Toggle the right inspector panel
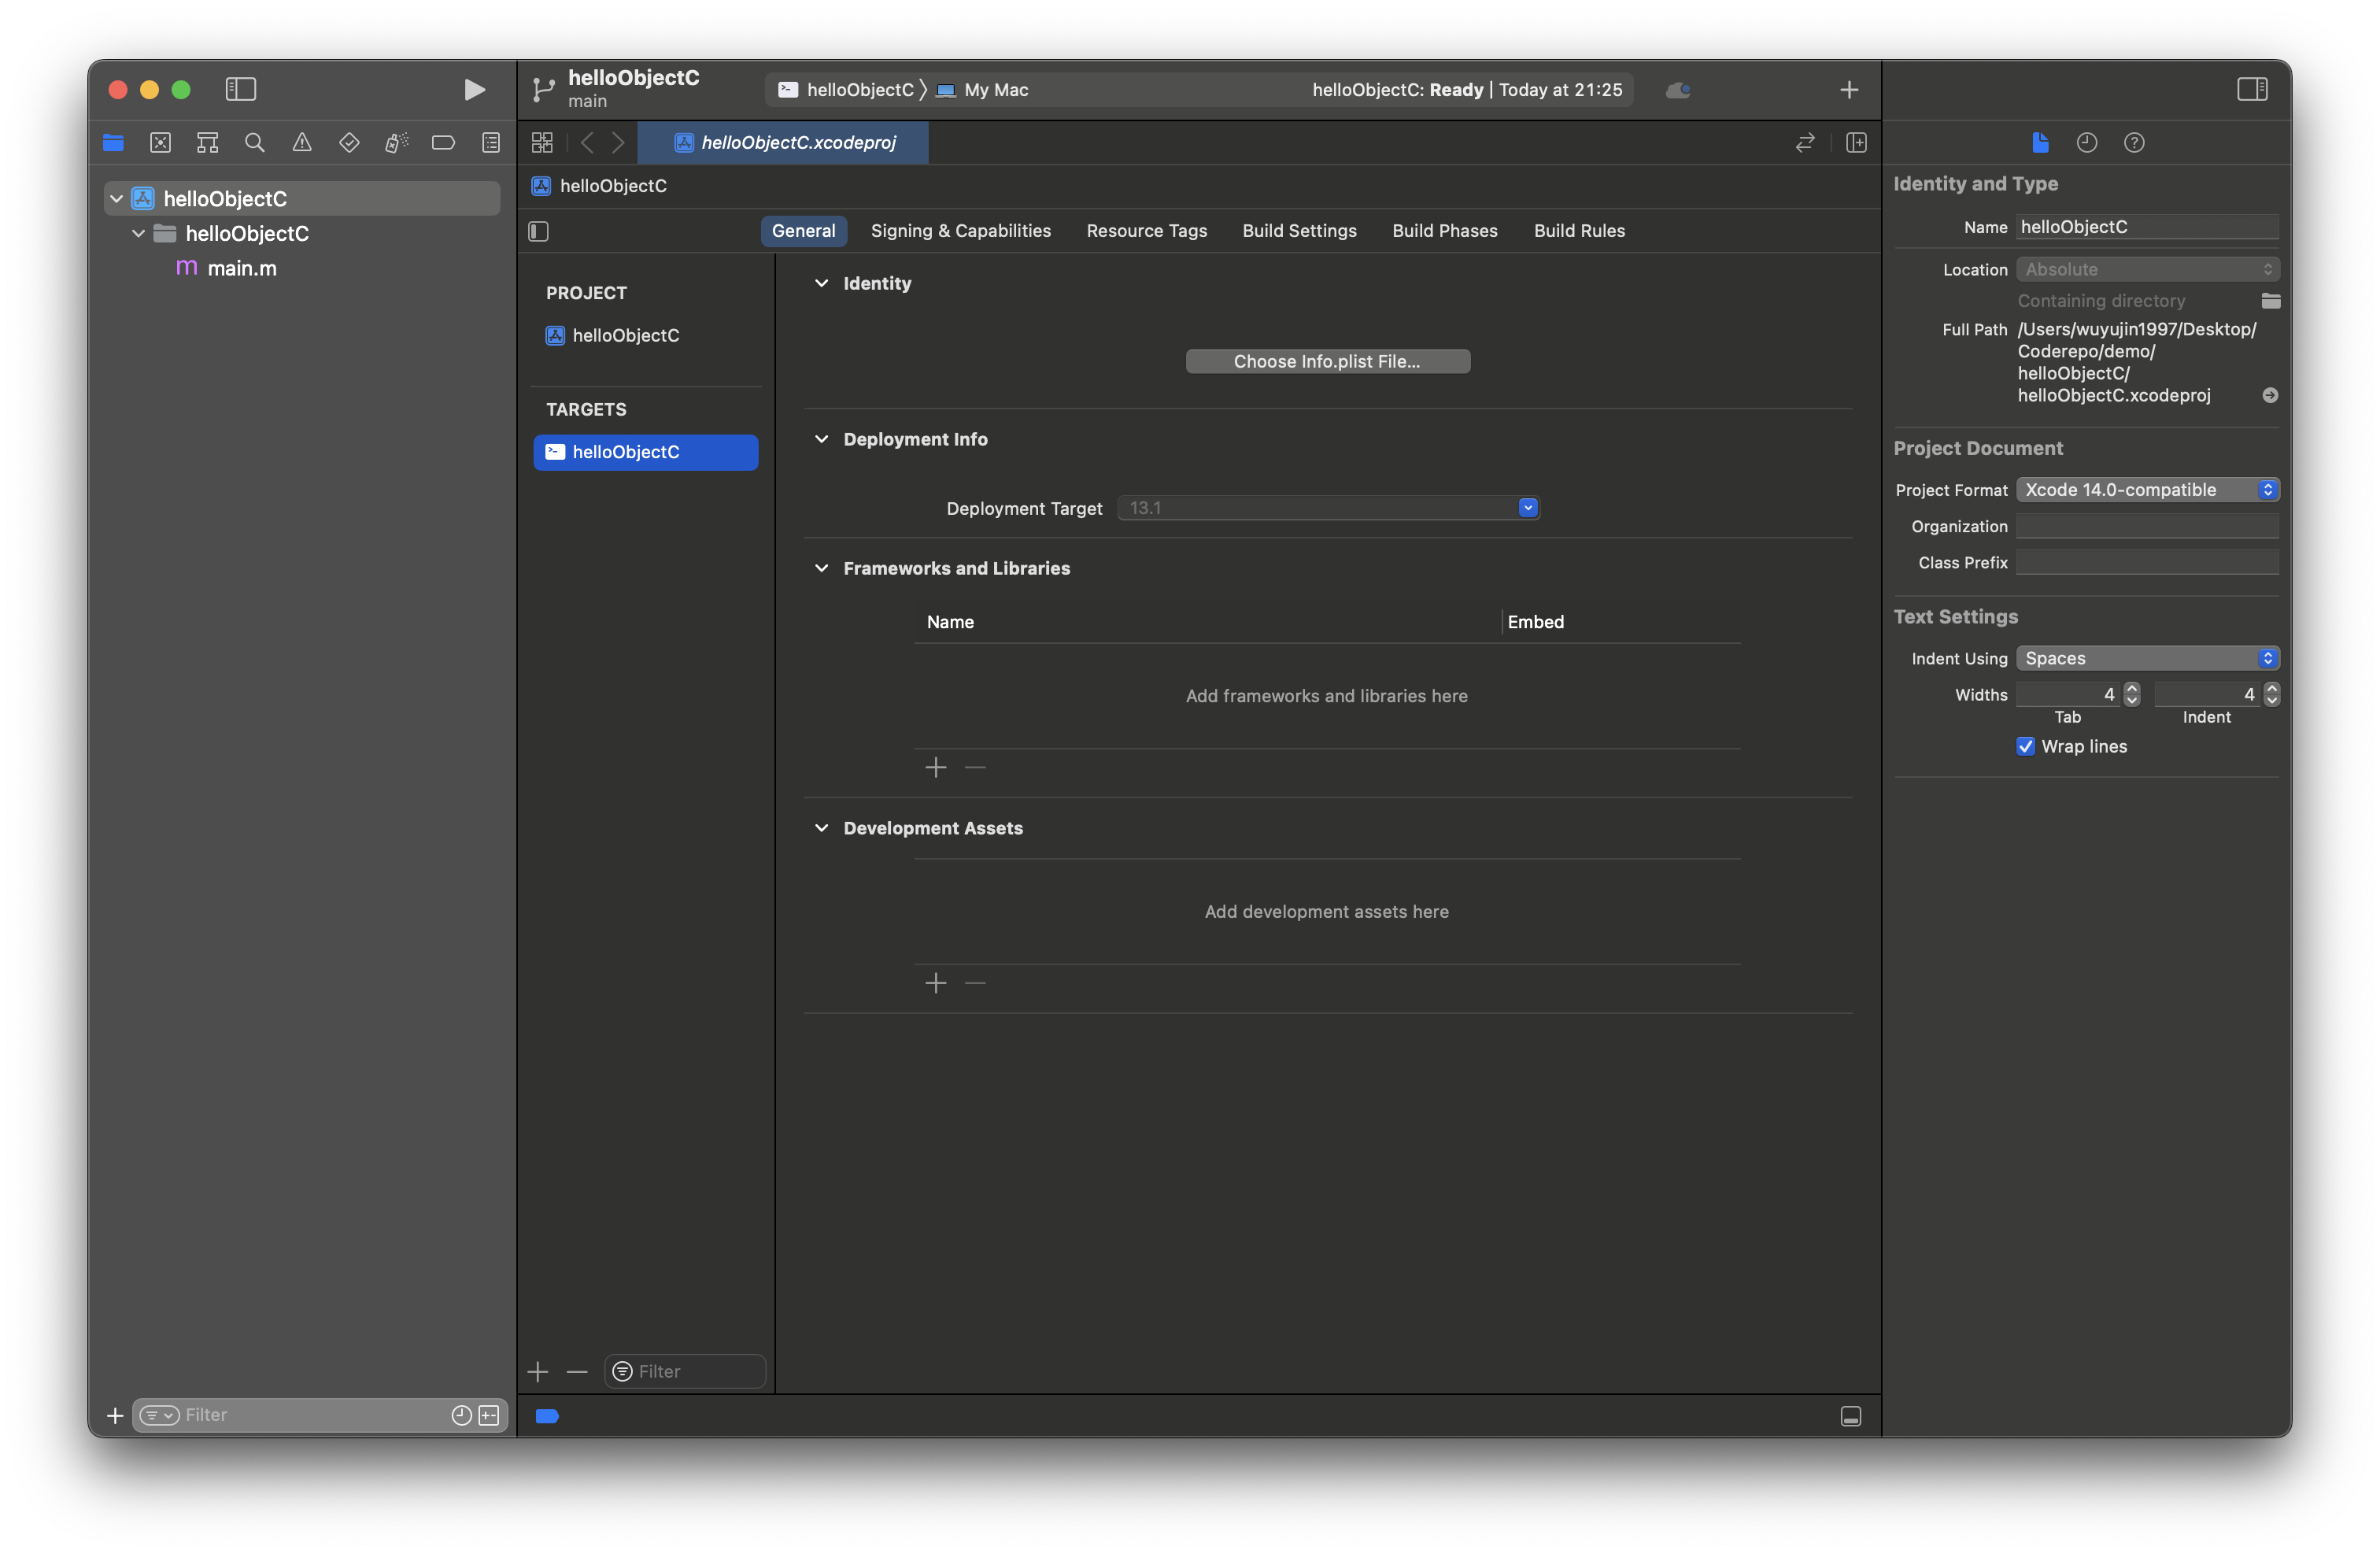 pos(2252,90)
